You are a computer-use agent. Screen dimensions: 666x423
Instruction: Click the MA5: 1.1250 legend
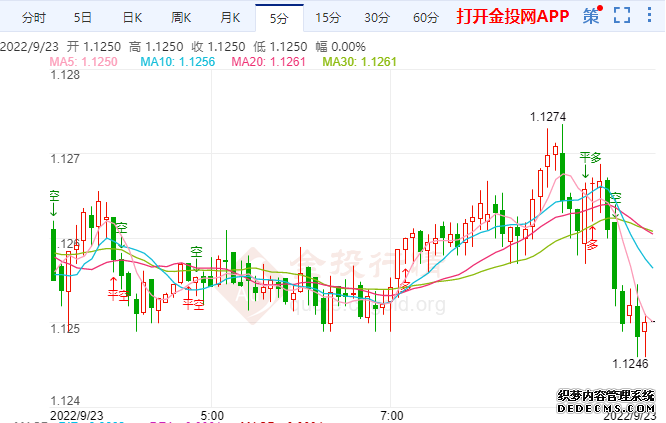[x=83, y=62]
